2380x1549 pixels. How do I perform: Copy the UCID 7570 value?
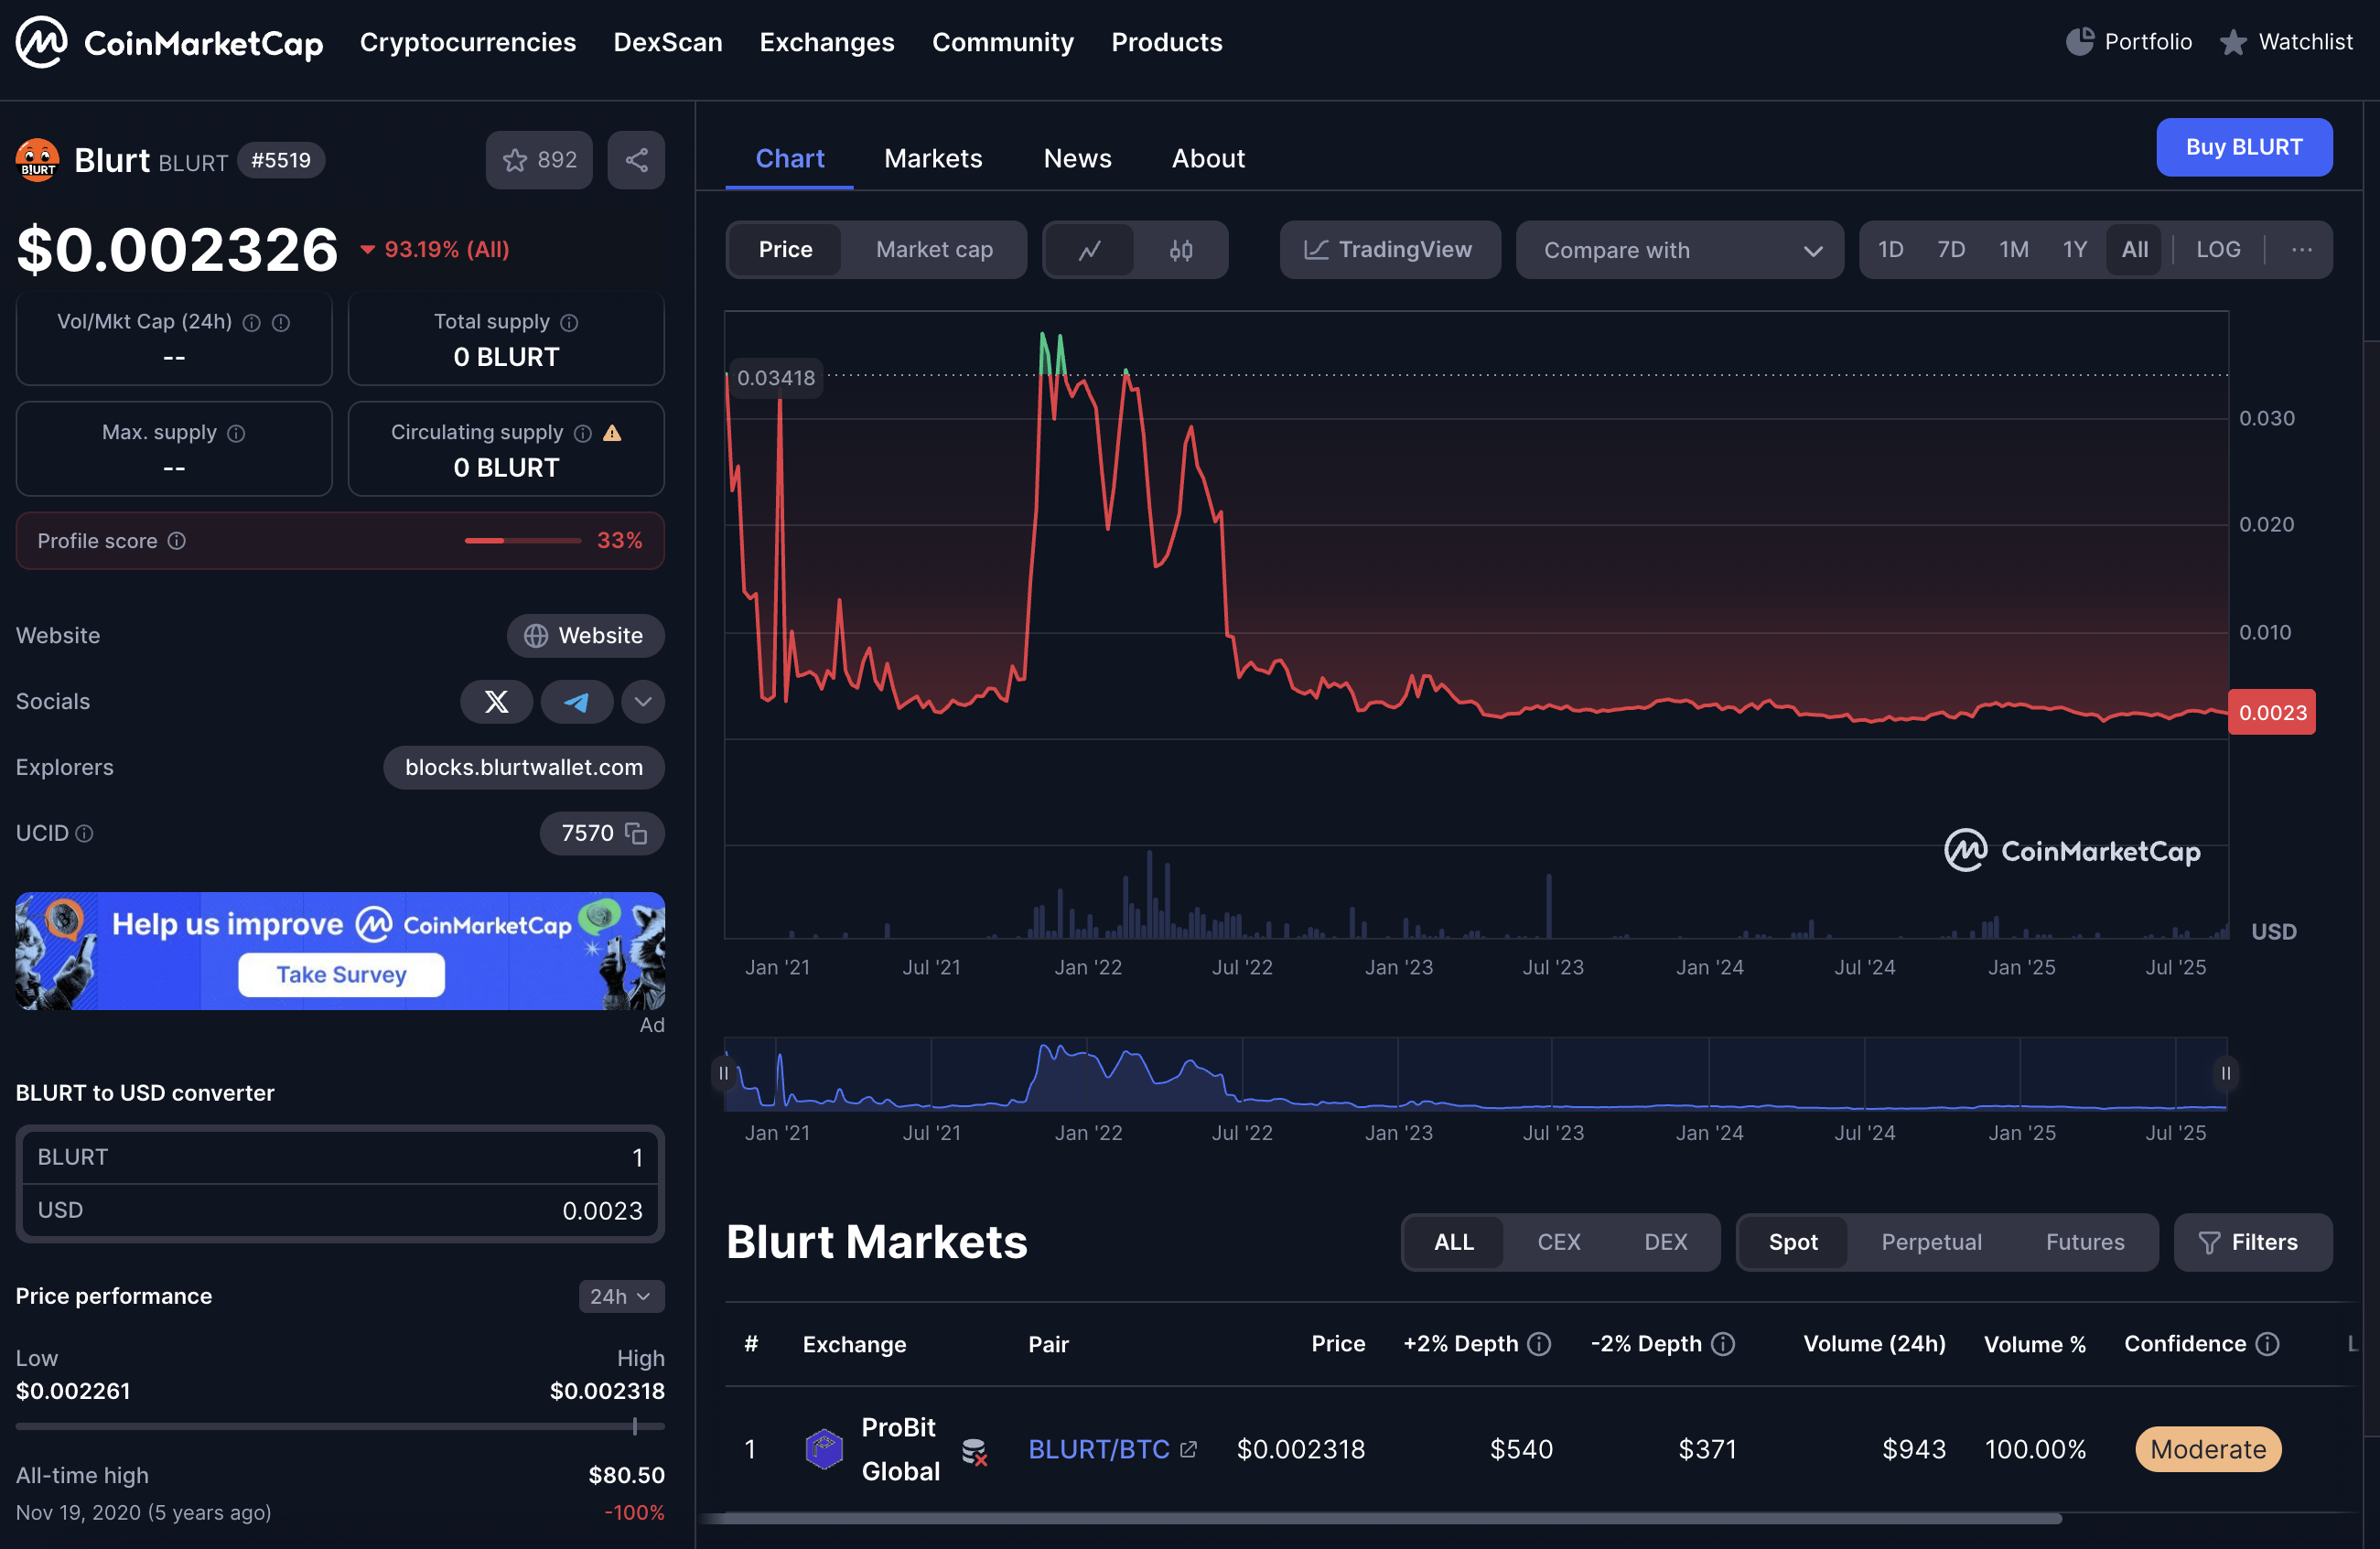[635, 834]
